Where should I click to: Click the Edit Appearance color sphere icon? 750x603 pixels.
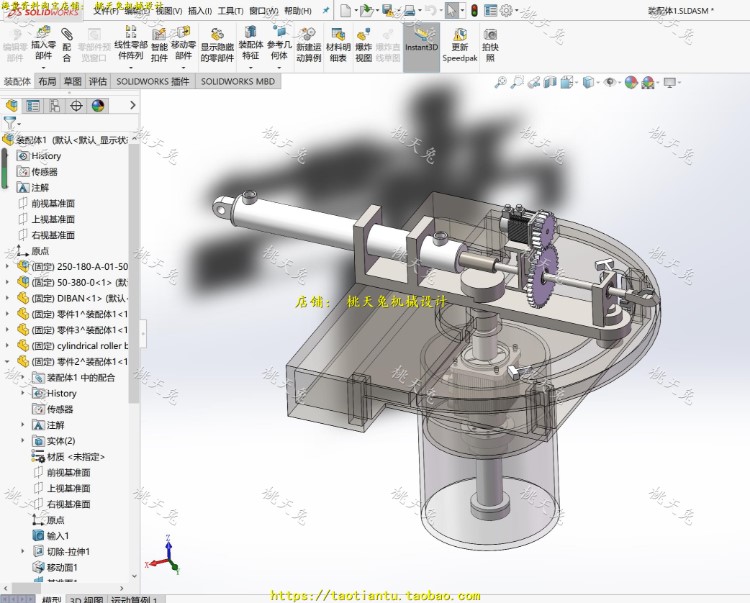(x=631, y=82)
